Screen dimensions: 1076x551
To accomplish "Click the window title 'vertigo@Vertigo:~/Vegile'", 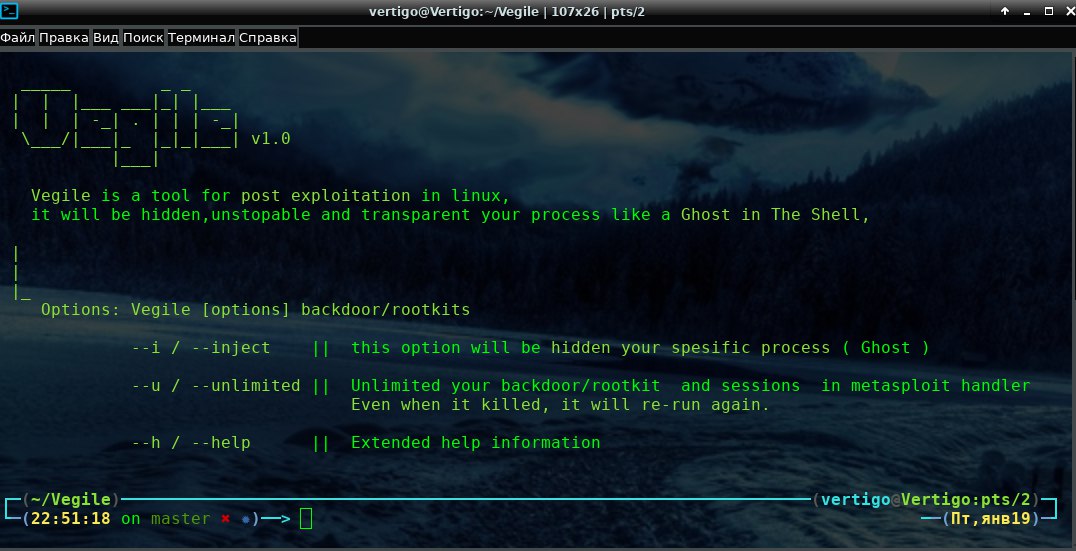I will pyautogui.click(x=454, y=12).
